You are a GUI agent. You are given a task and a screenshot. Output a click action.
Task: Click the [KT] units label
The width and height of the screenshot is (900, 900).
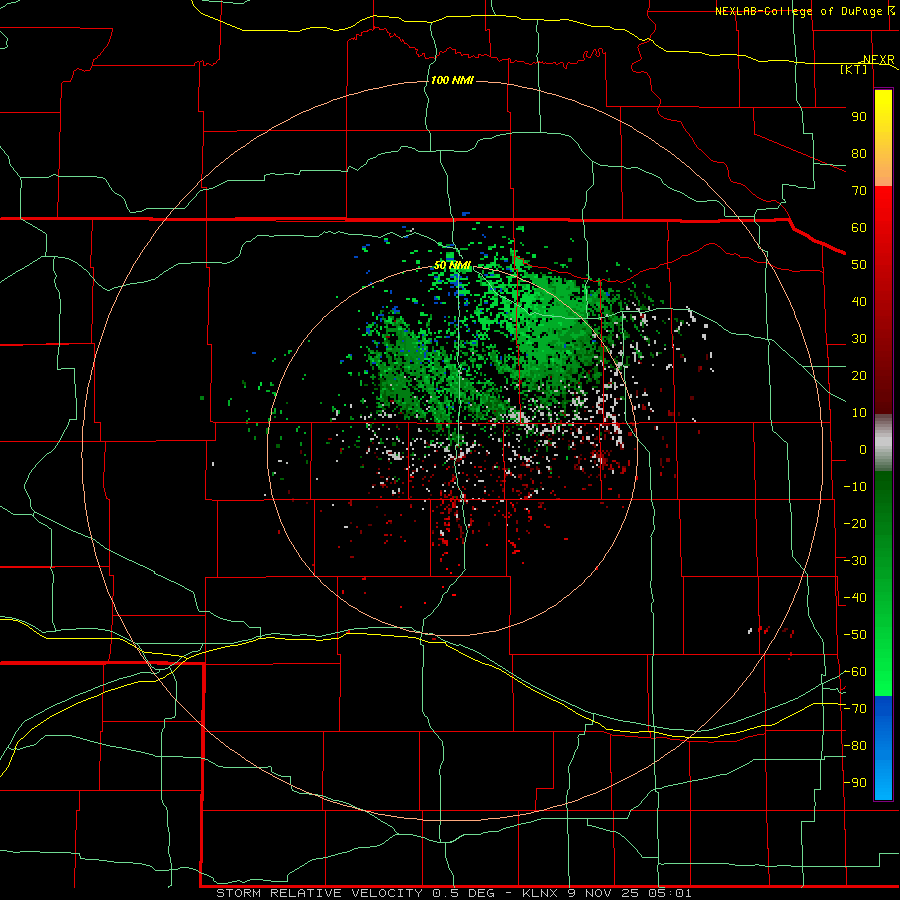click(x=854, y=69)
